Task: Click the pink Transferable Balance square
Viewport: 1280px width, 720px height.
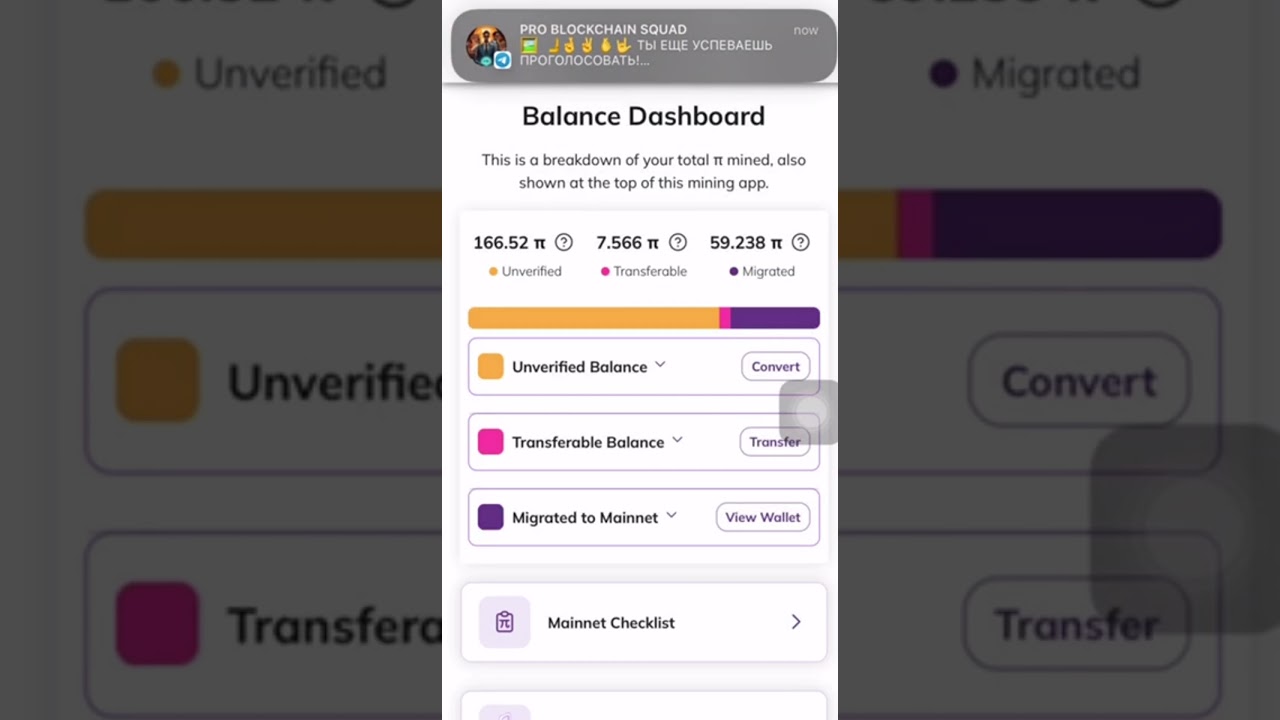Action: 490,442
